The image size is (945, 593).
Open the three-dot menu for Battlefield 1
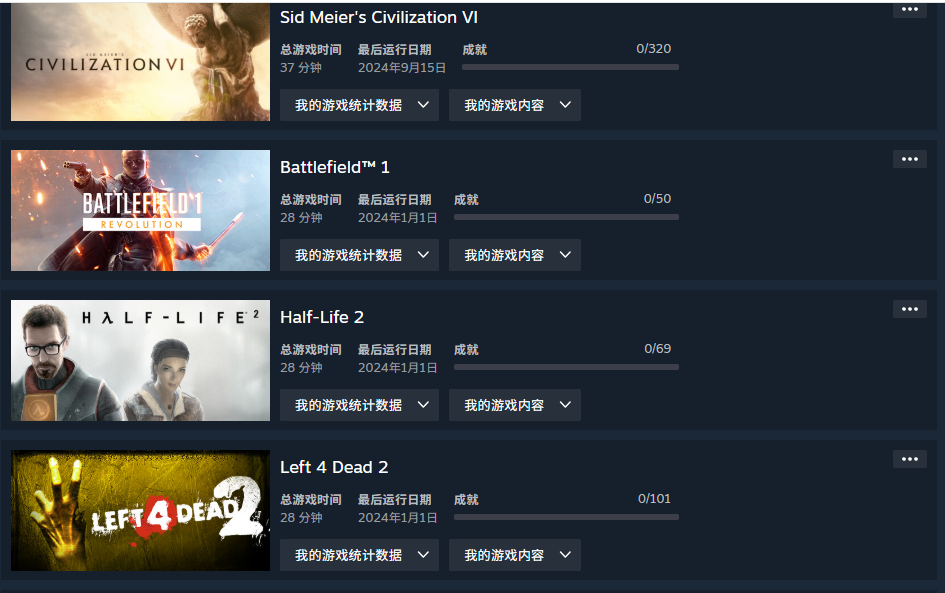(x=909, y=159)
